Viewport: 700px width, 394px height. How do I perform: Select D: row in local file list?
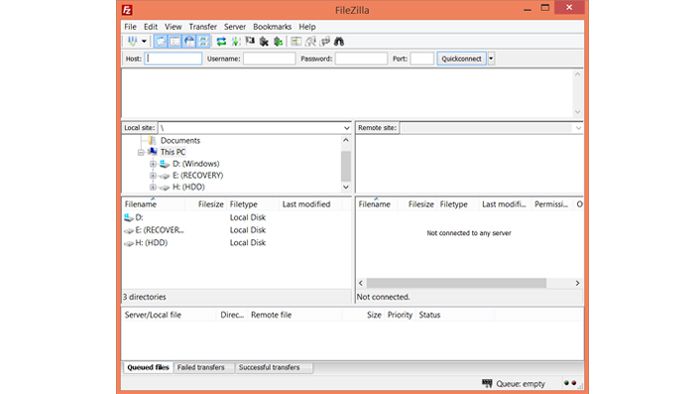pyautogui.click(x=237, y=217)
